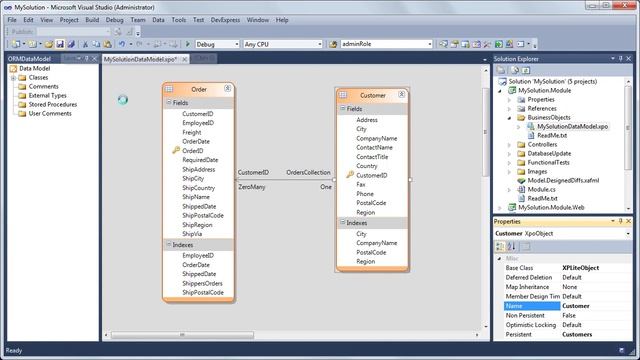Click the third Solution Explorer toolbar icon
640x360 pixels.
click(x=526, y=70)
